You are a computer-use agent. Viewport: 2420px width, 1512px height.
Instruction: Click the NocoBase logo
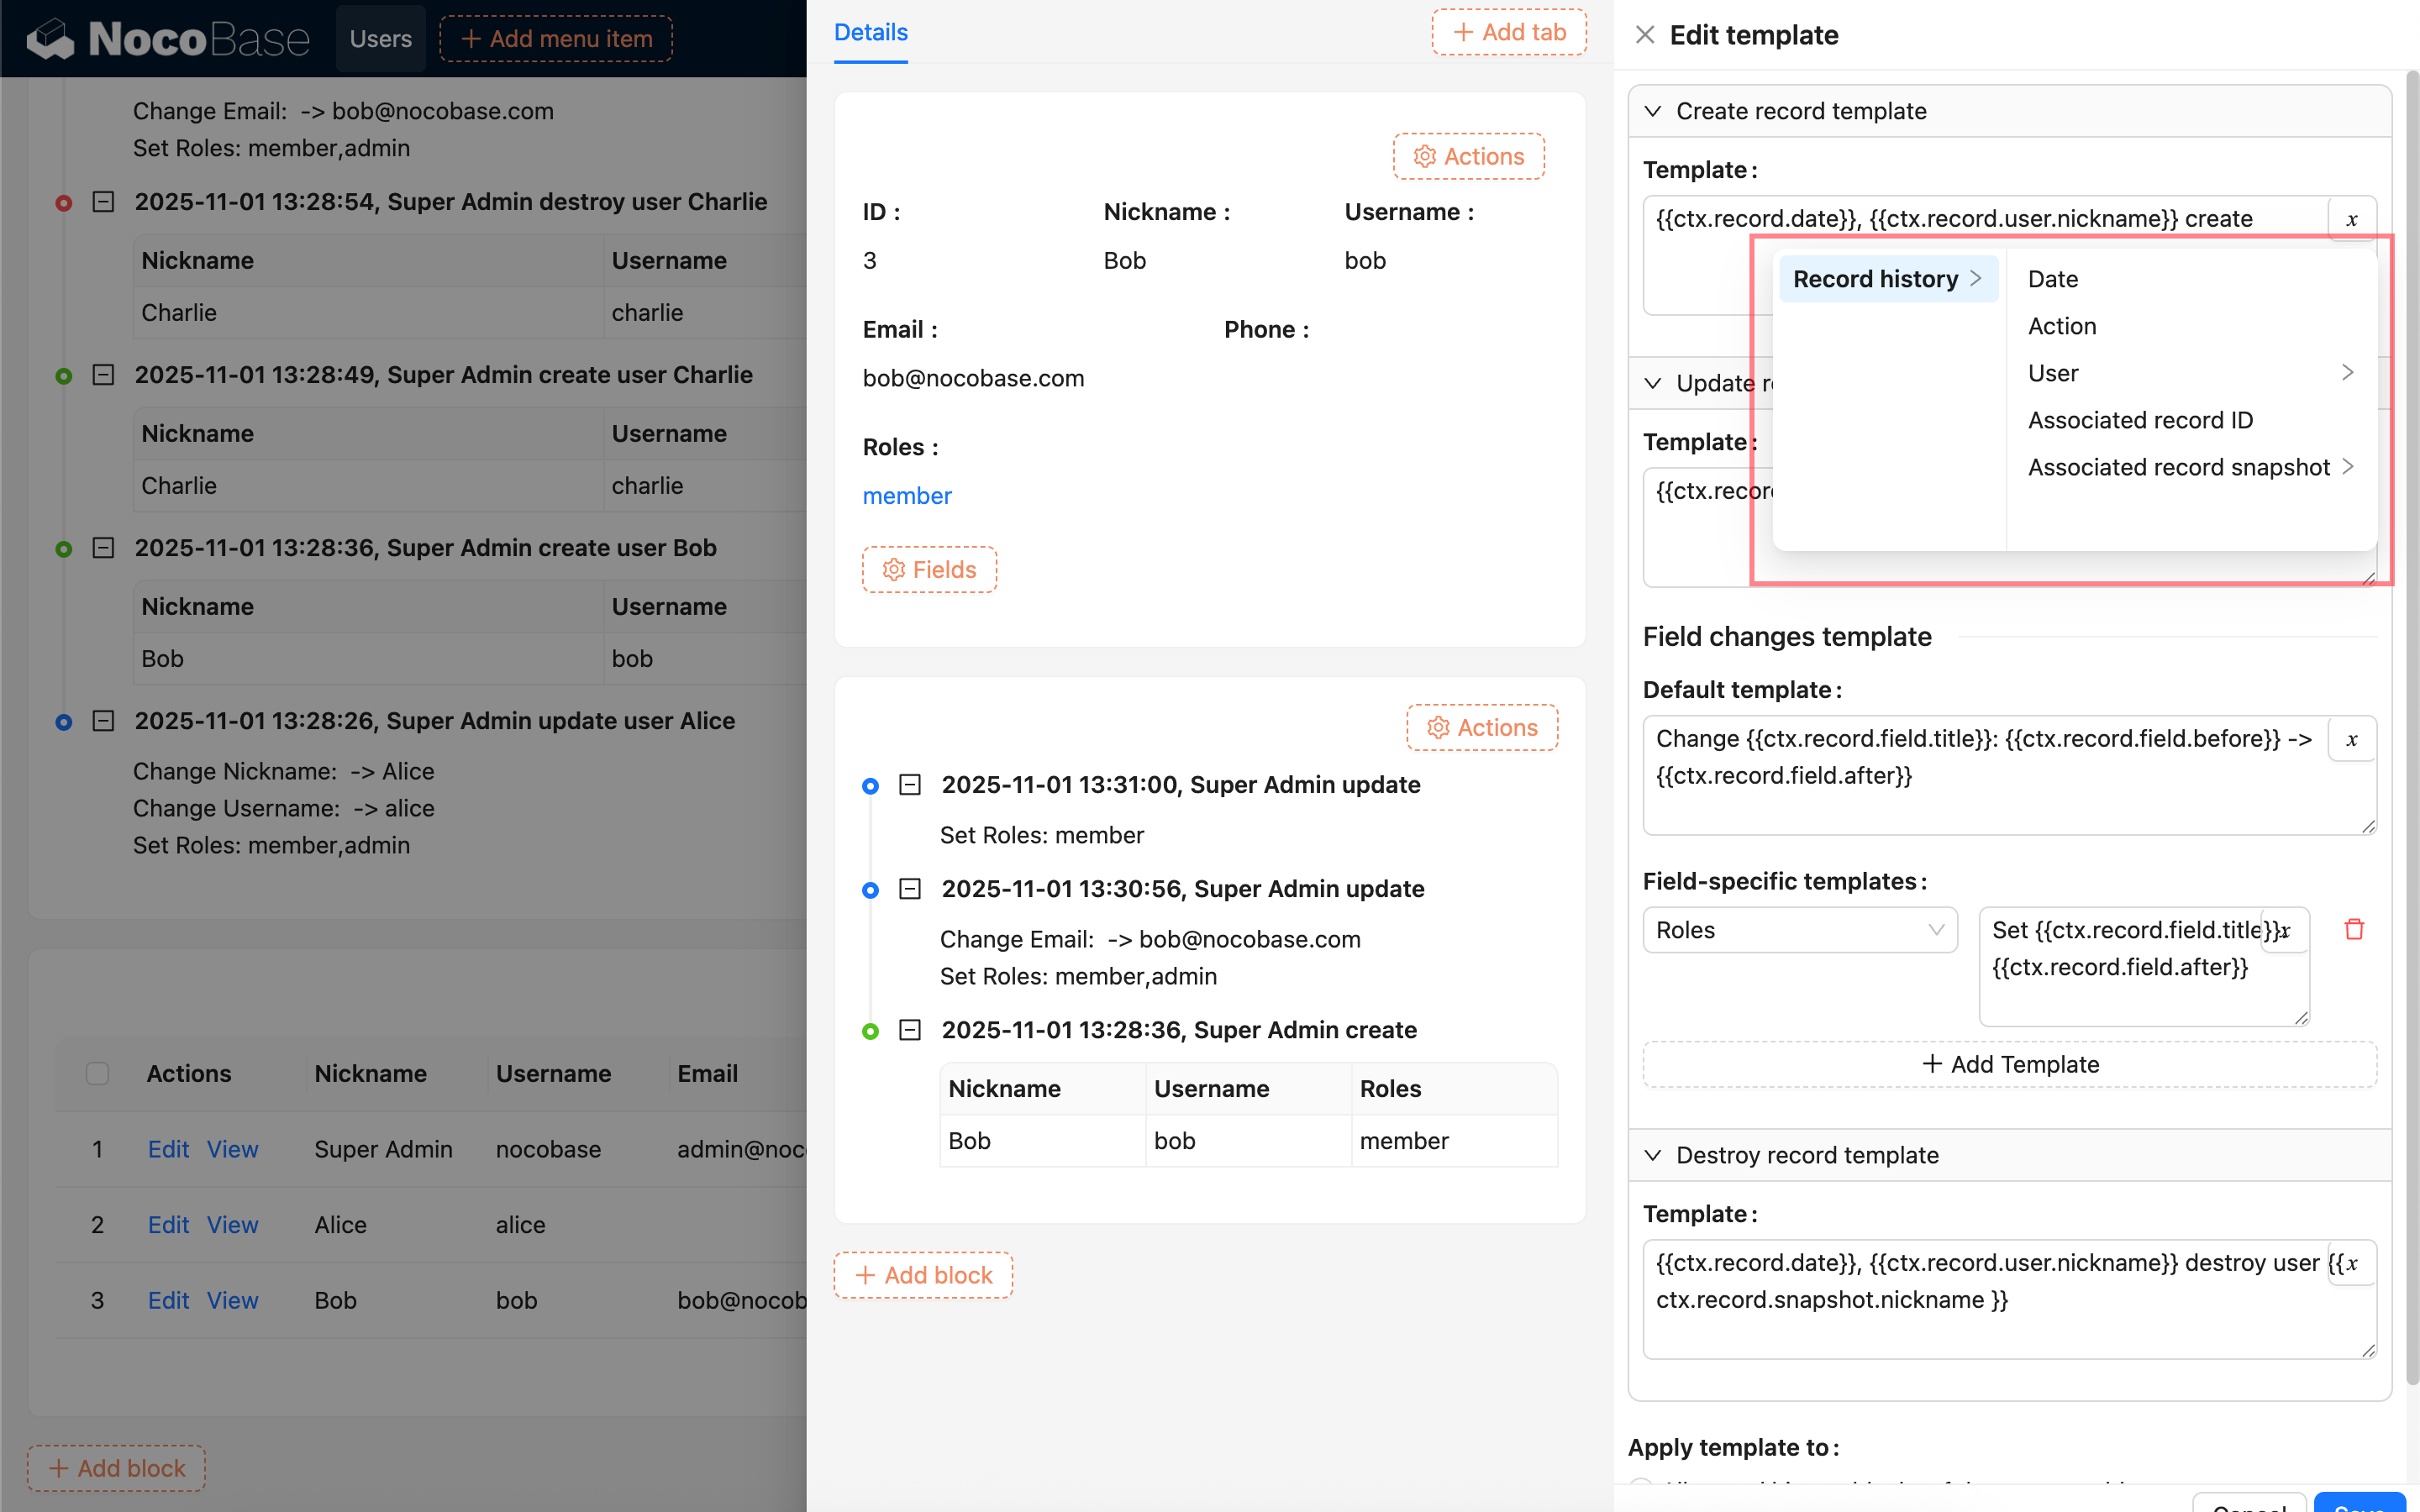point(168,39)
